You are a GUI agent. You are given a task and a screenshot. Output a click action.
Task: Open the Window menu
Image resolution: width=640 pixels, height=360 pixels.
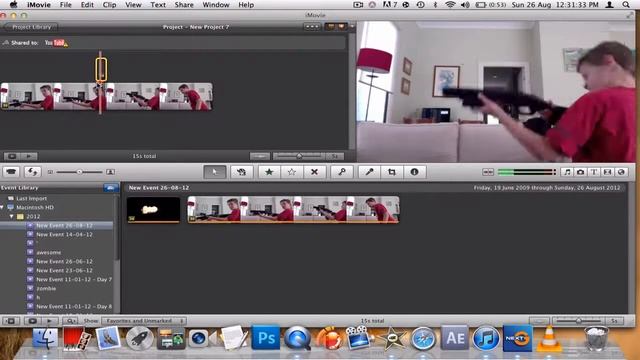[x=216, y=5]
